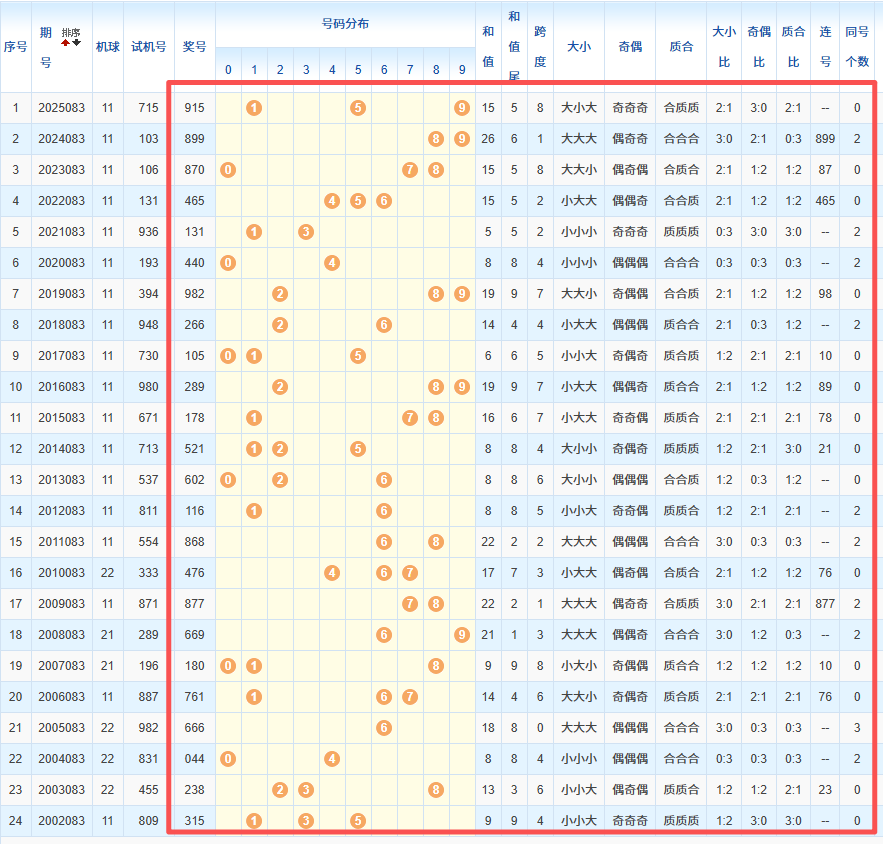Screen dimensions: 883x844
Task: Click the 排序 sort label
Action: click(71, 33)
